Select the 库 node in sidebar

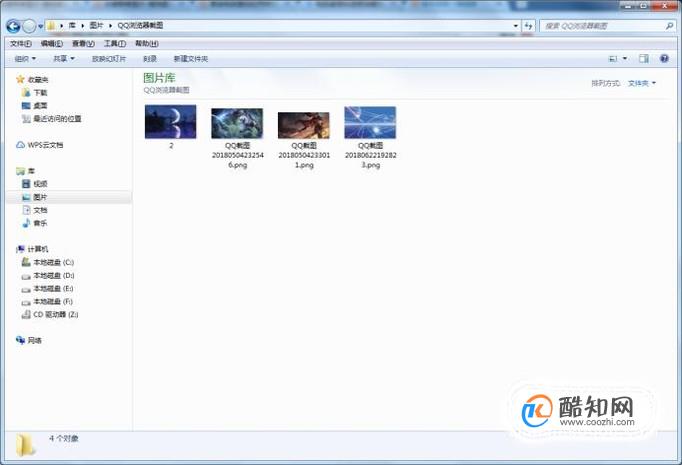31,171
